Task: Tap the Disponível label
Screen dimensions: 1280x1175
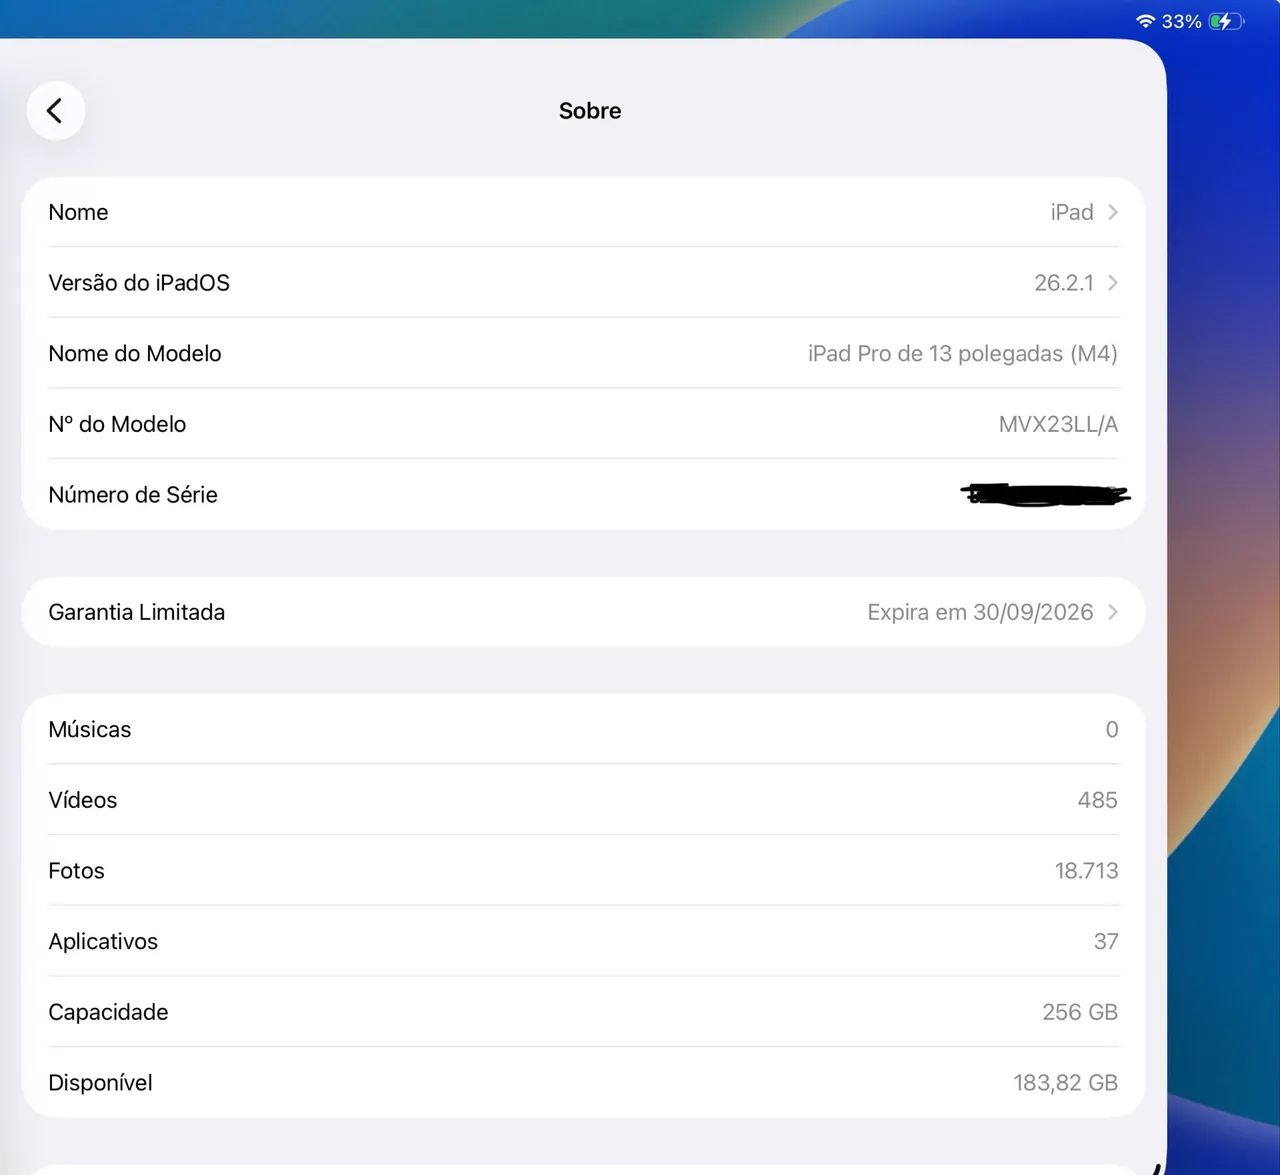Action: click(x=100, y=1083)
